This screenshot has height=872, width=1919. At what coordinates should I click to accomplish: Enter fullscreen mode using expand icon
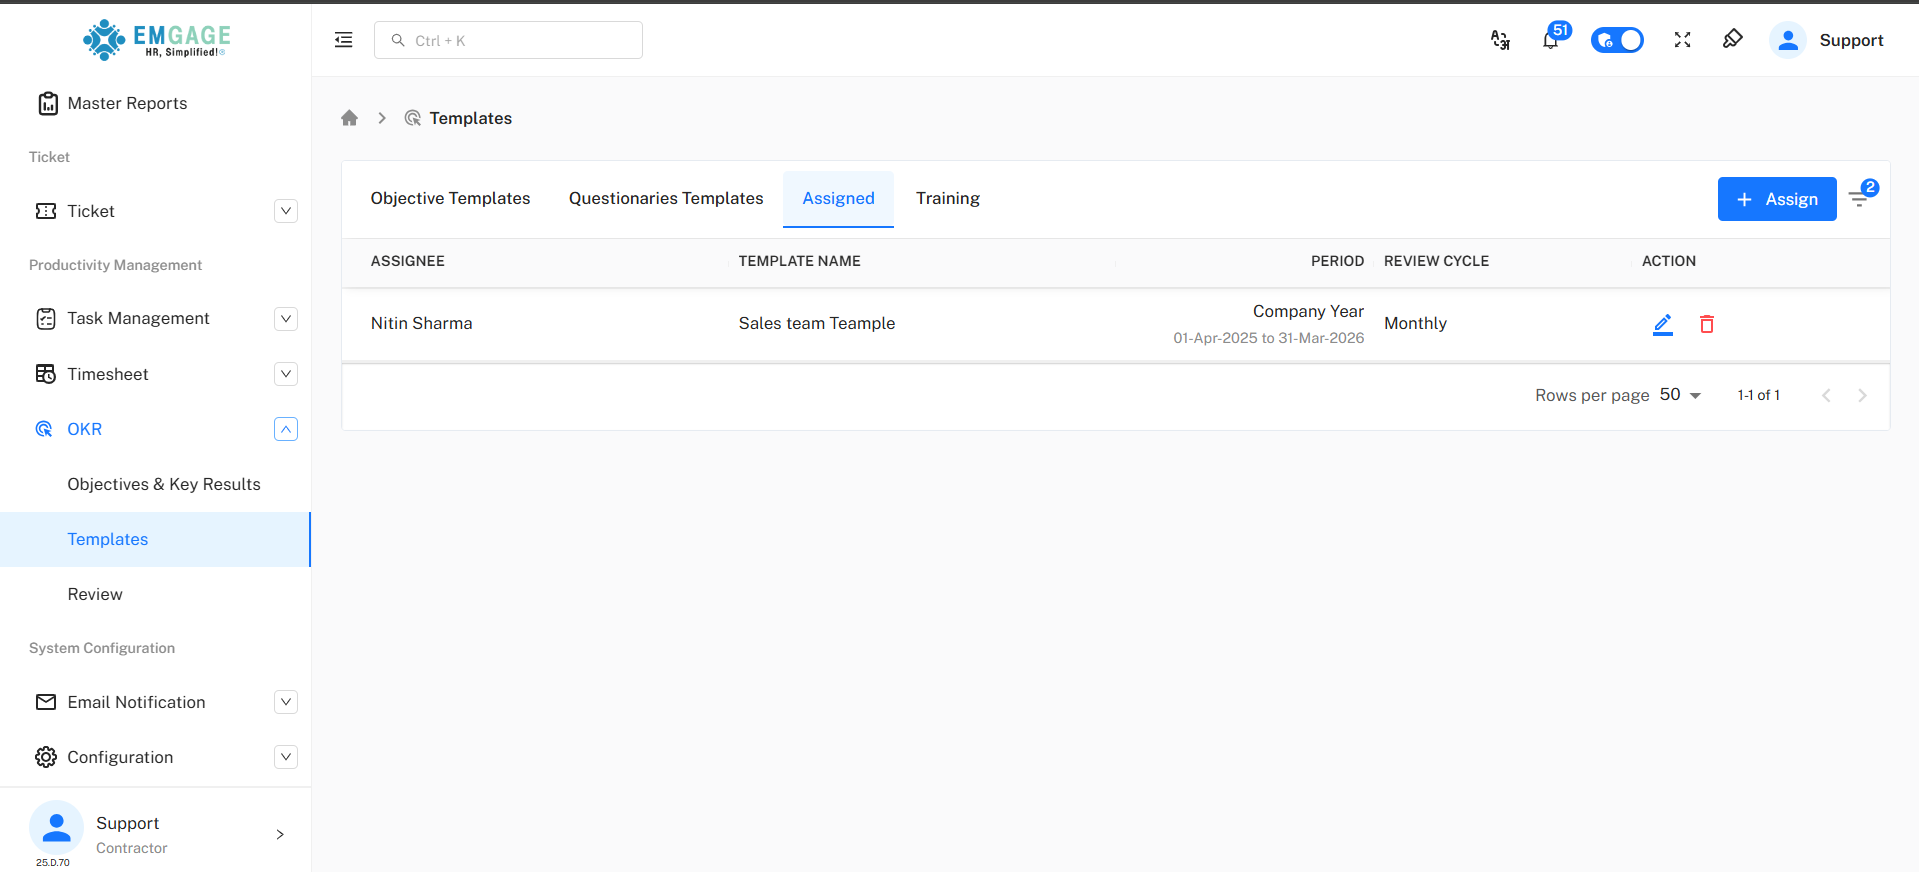pyautogui.click(x=1682, y=40)
